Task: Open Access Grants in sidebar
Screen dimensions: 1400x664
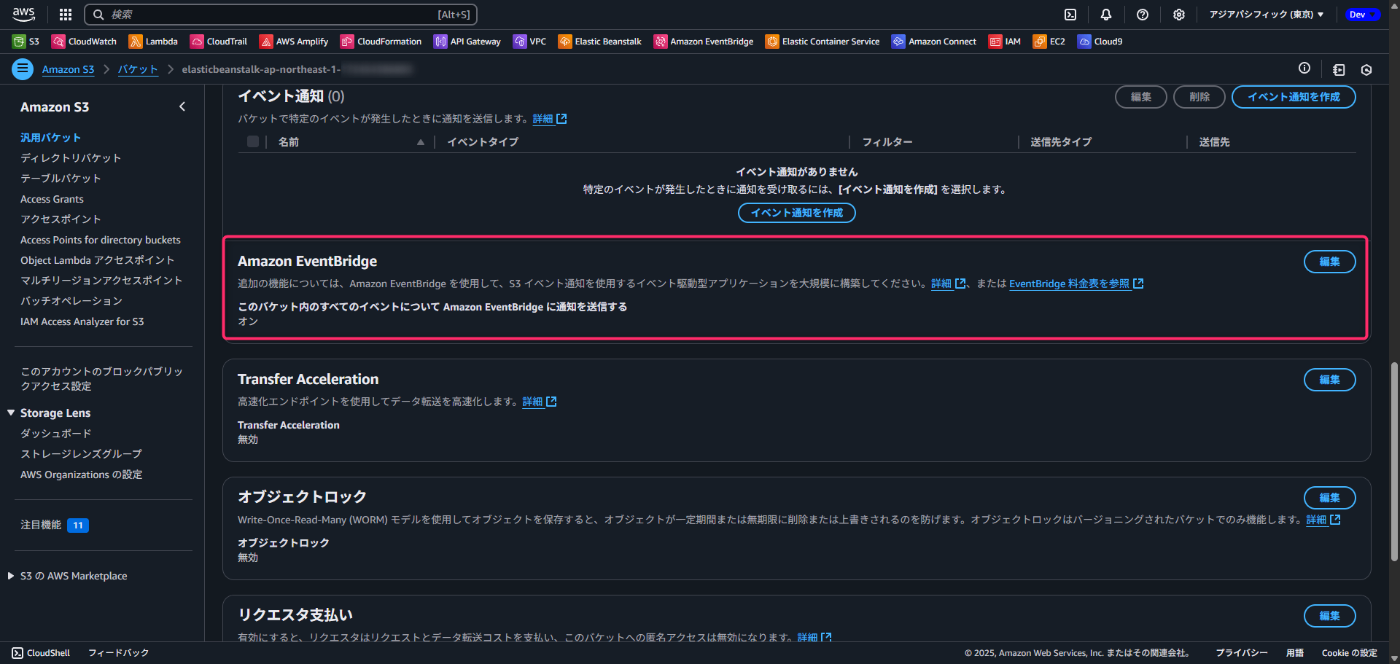Action: click(52, 199)
